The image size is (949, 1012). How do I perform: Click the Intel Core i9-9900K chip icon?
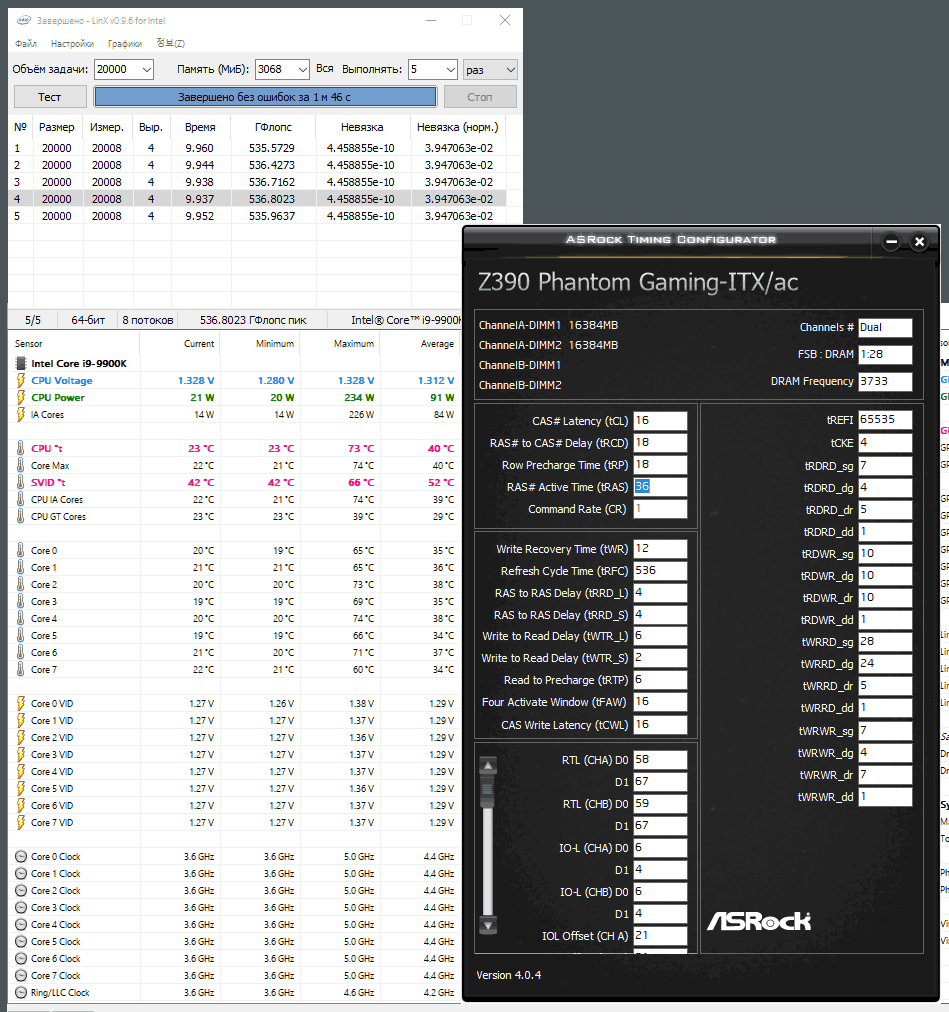(21, 363)
